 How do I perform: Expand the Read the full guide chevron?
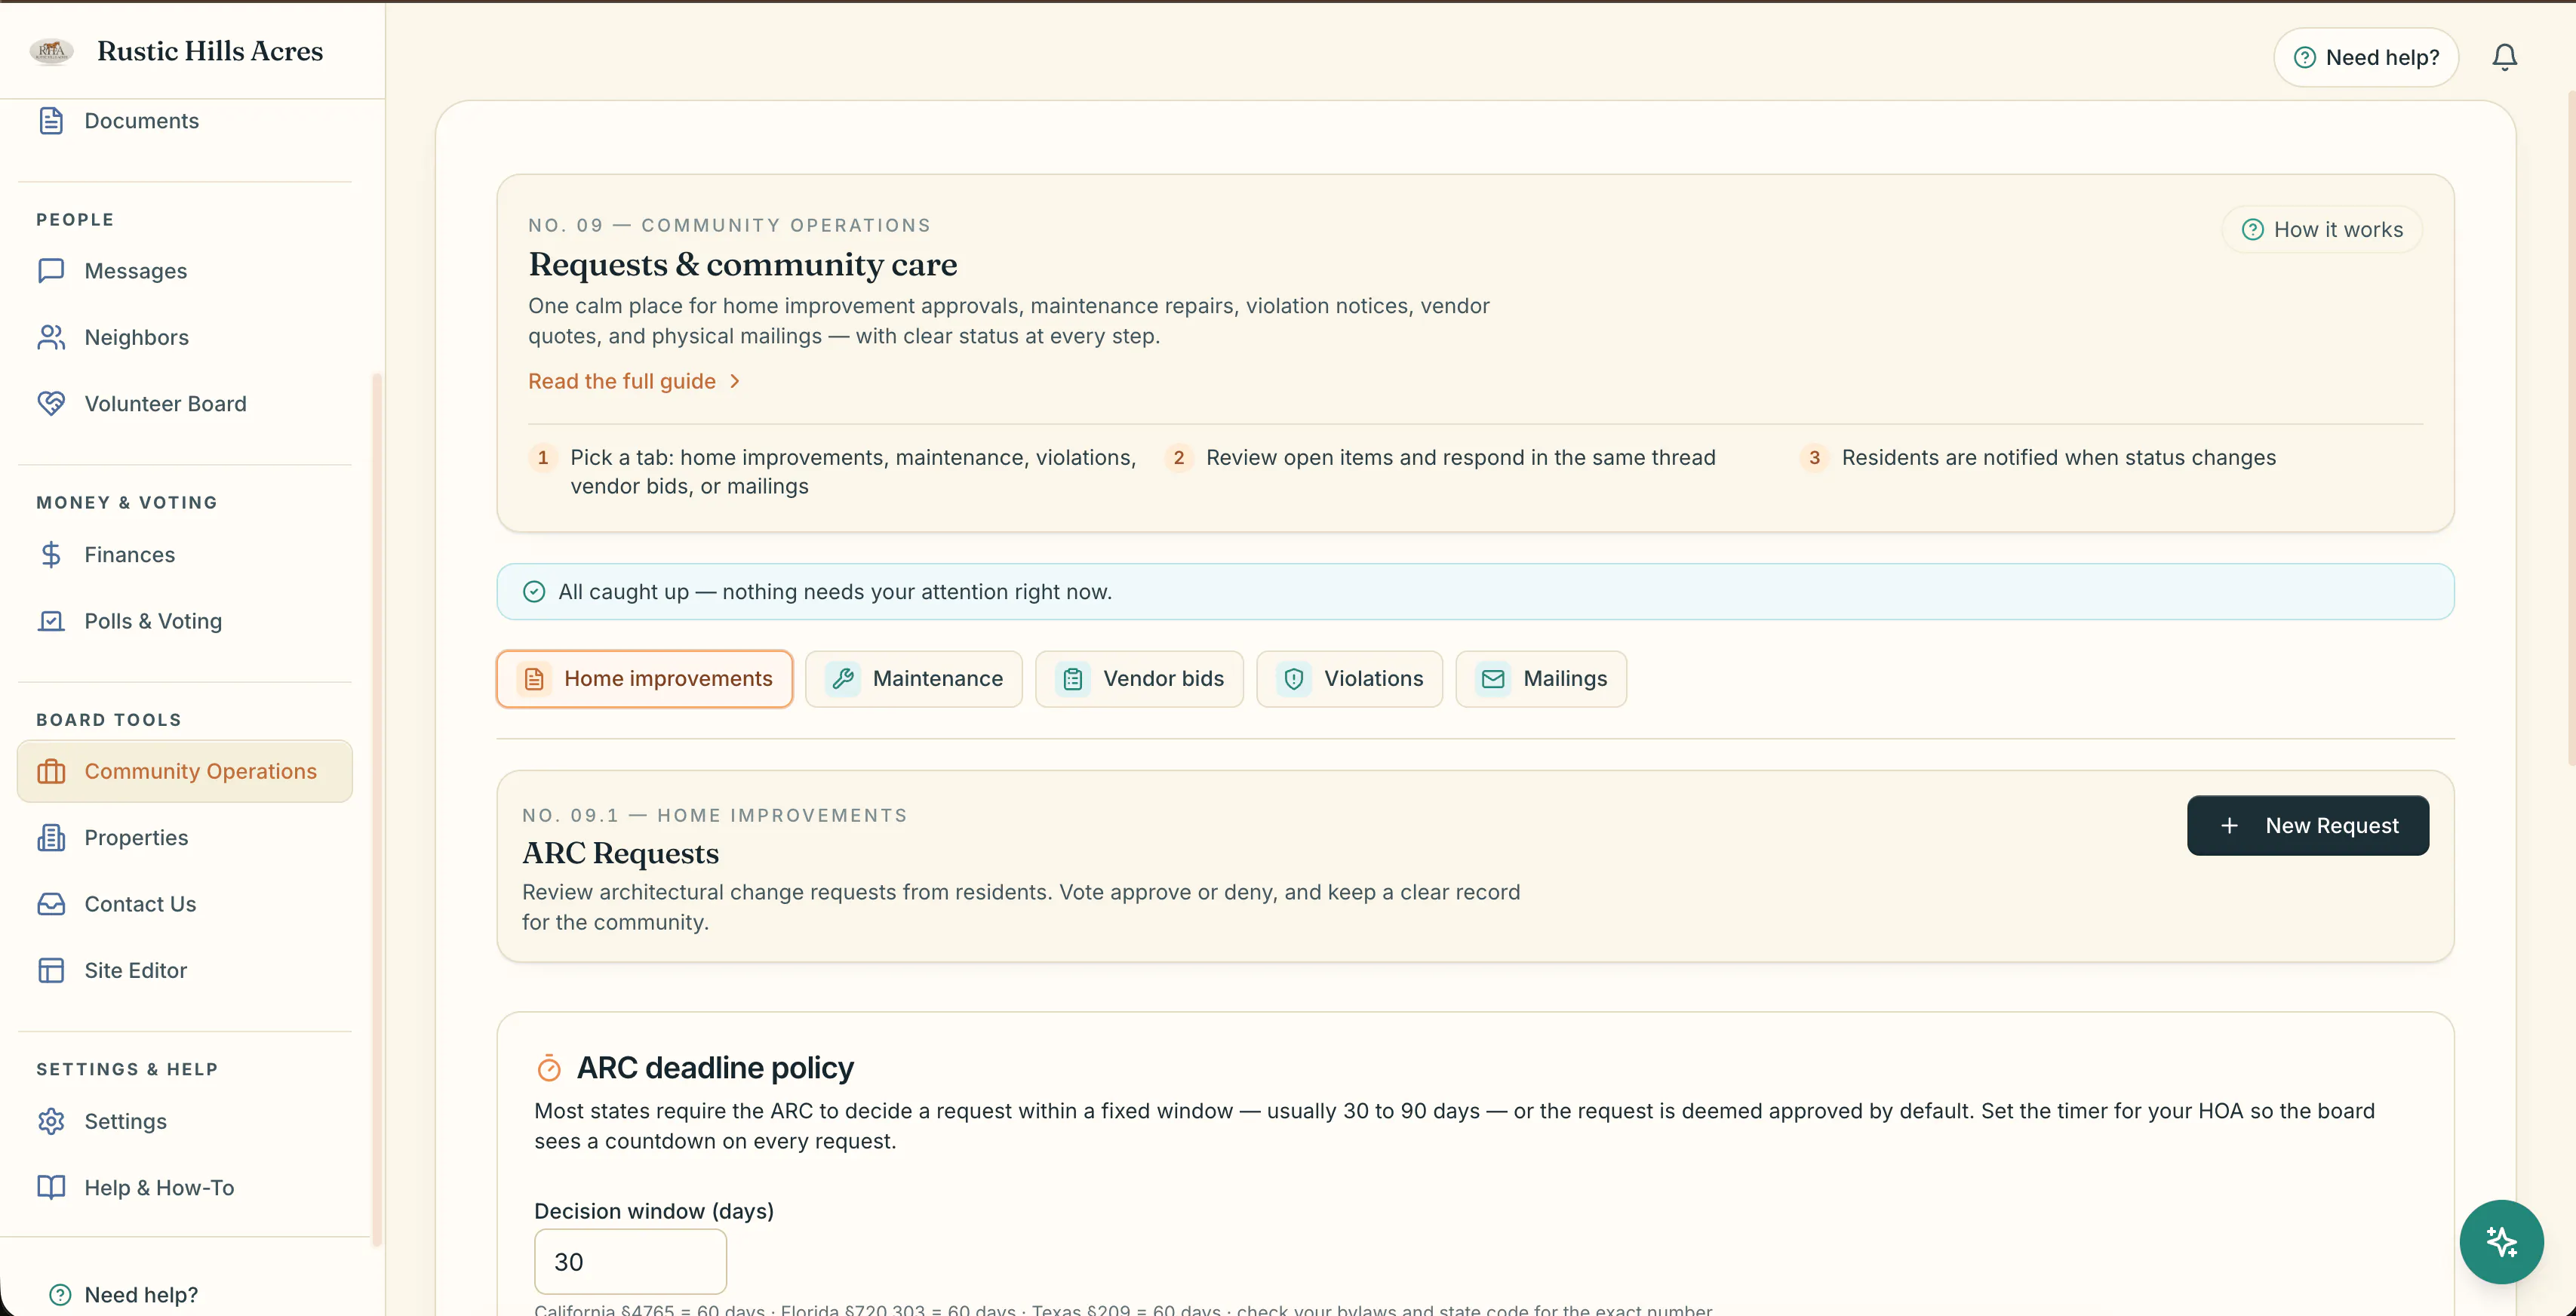click(735, 382)
